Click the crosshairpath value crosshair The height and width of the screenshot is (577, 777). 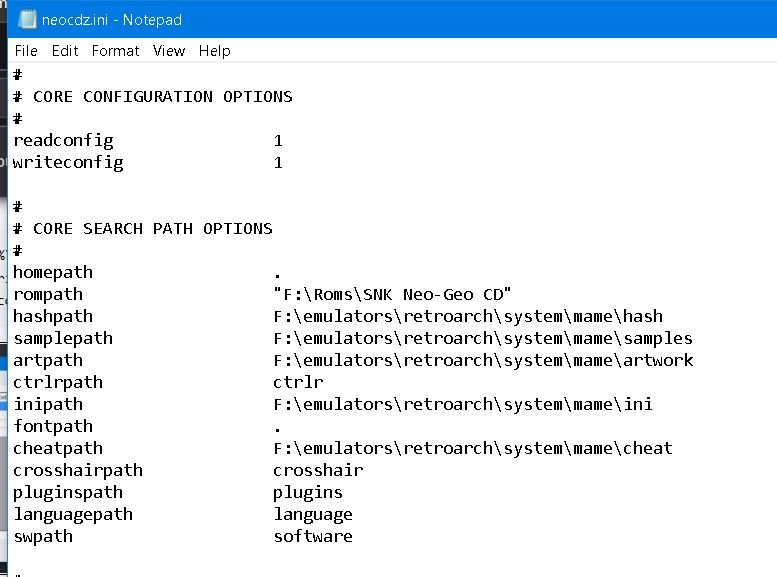tap(318, 470)
